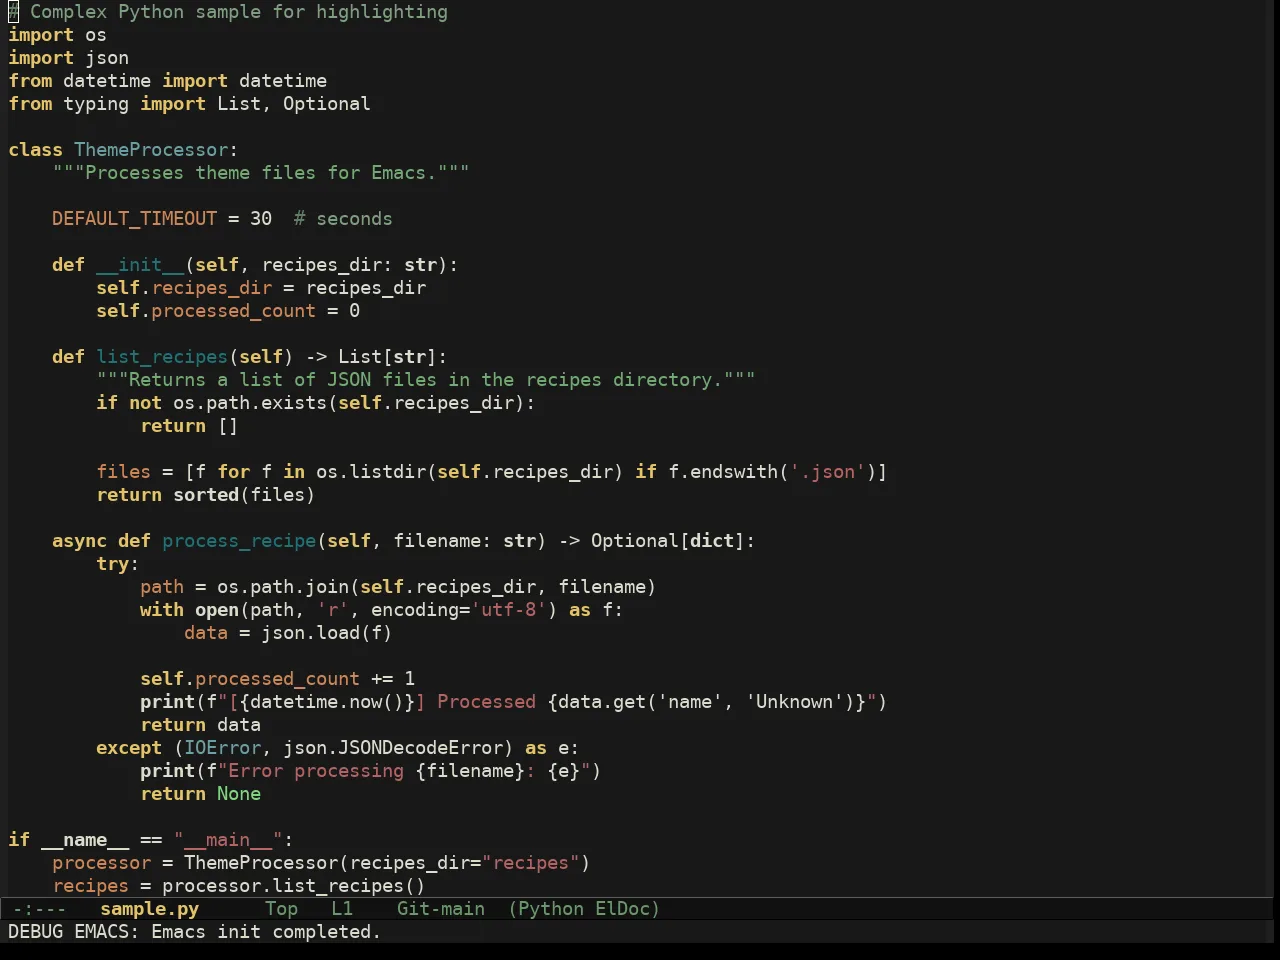The height and width of the screenshot is (960, 1280).
Task: Click json.load in the data line
Action: click(x=311, y=633)
